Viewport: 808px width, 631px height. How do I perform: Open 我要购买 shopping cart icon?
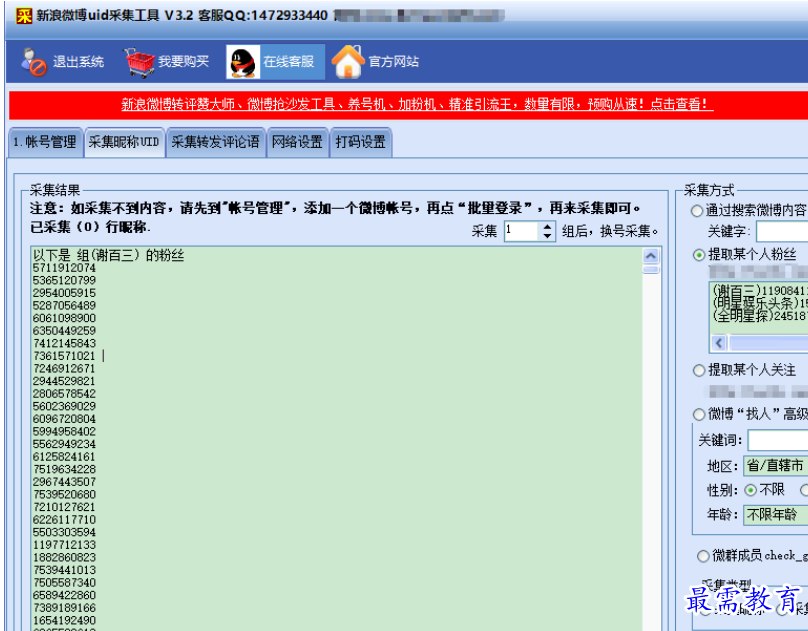point(139,62)
